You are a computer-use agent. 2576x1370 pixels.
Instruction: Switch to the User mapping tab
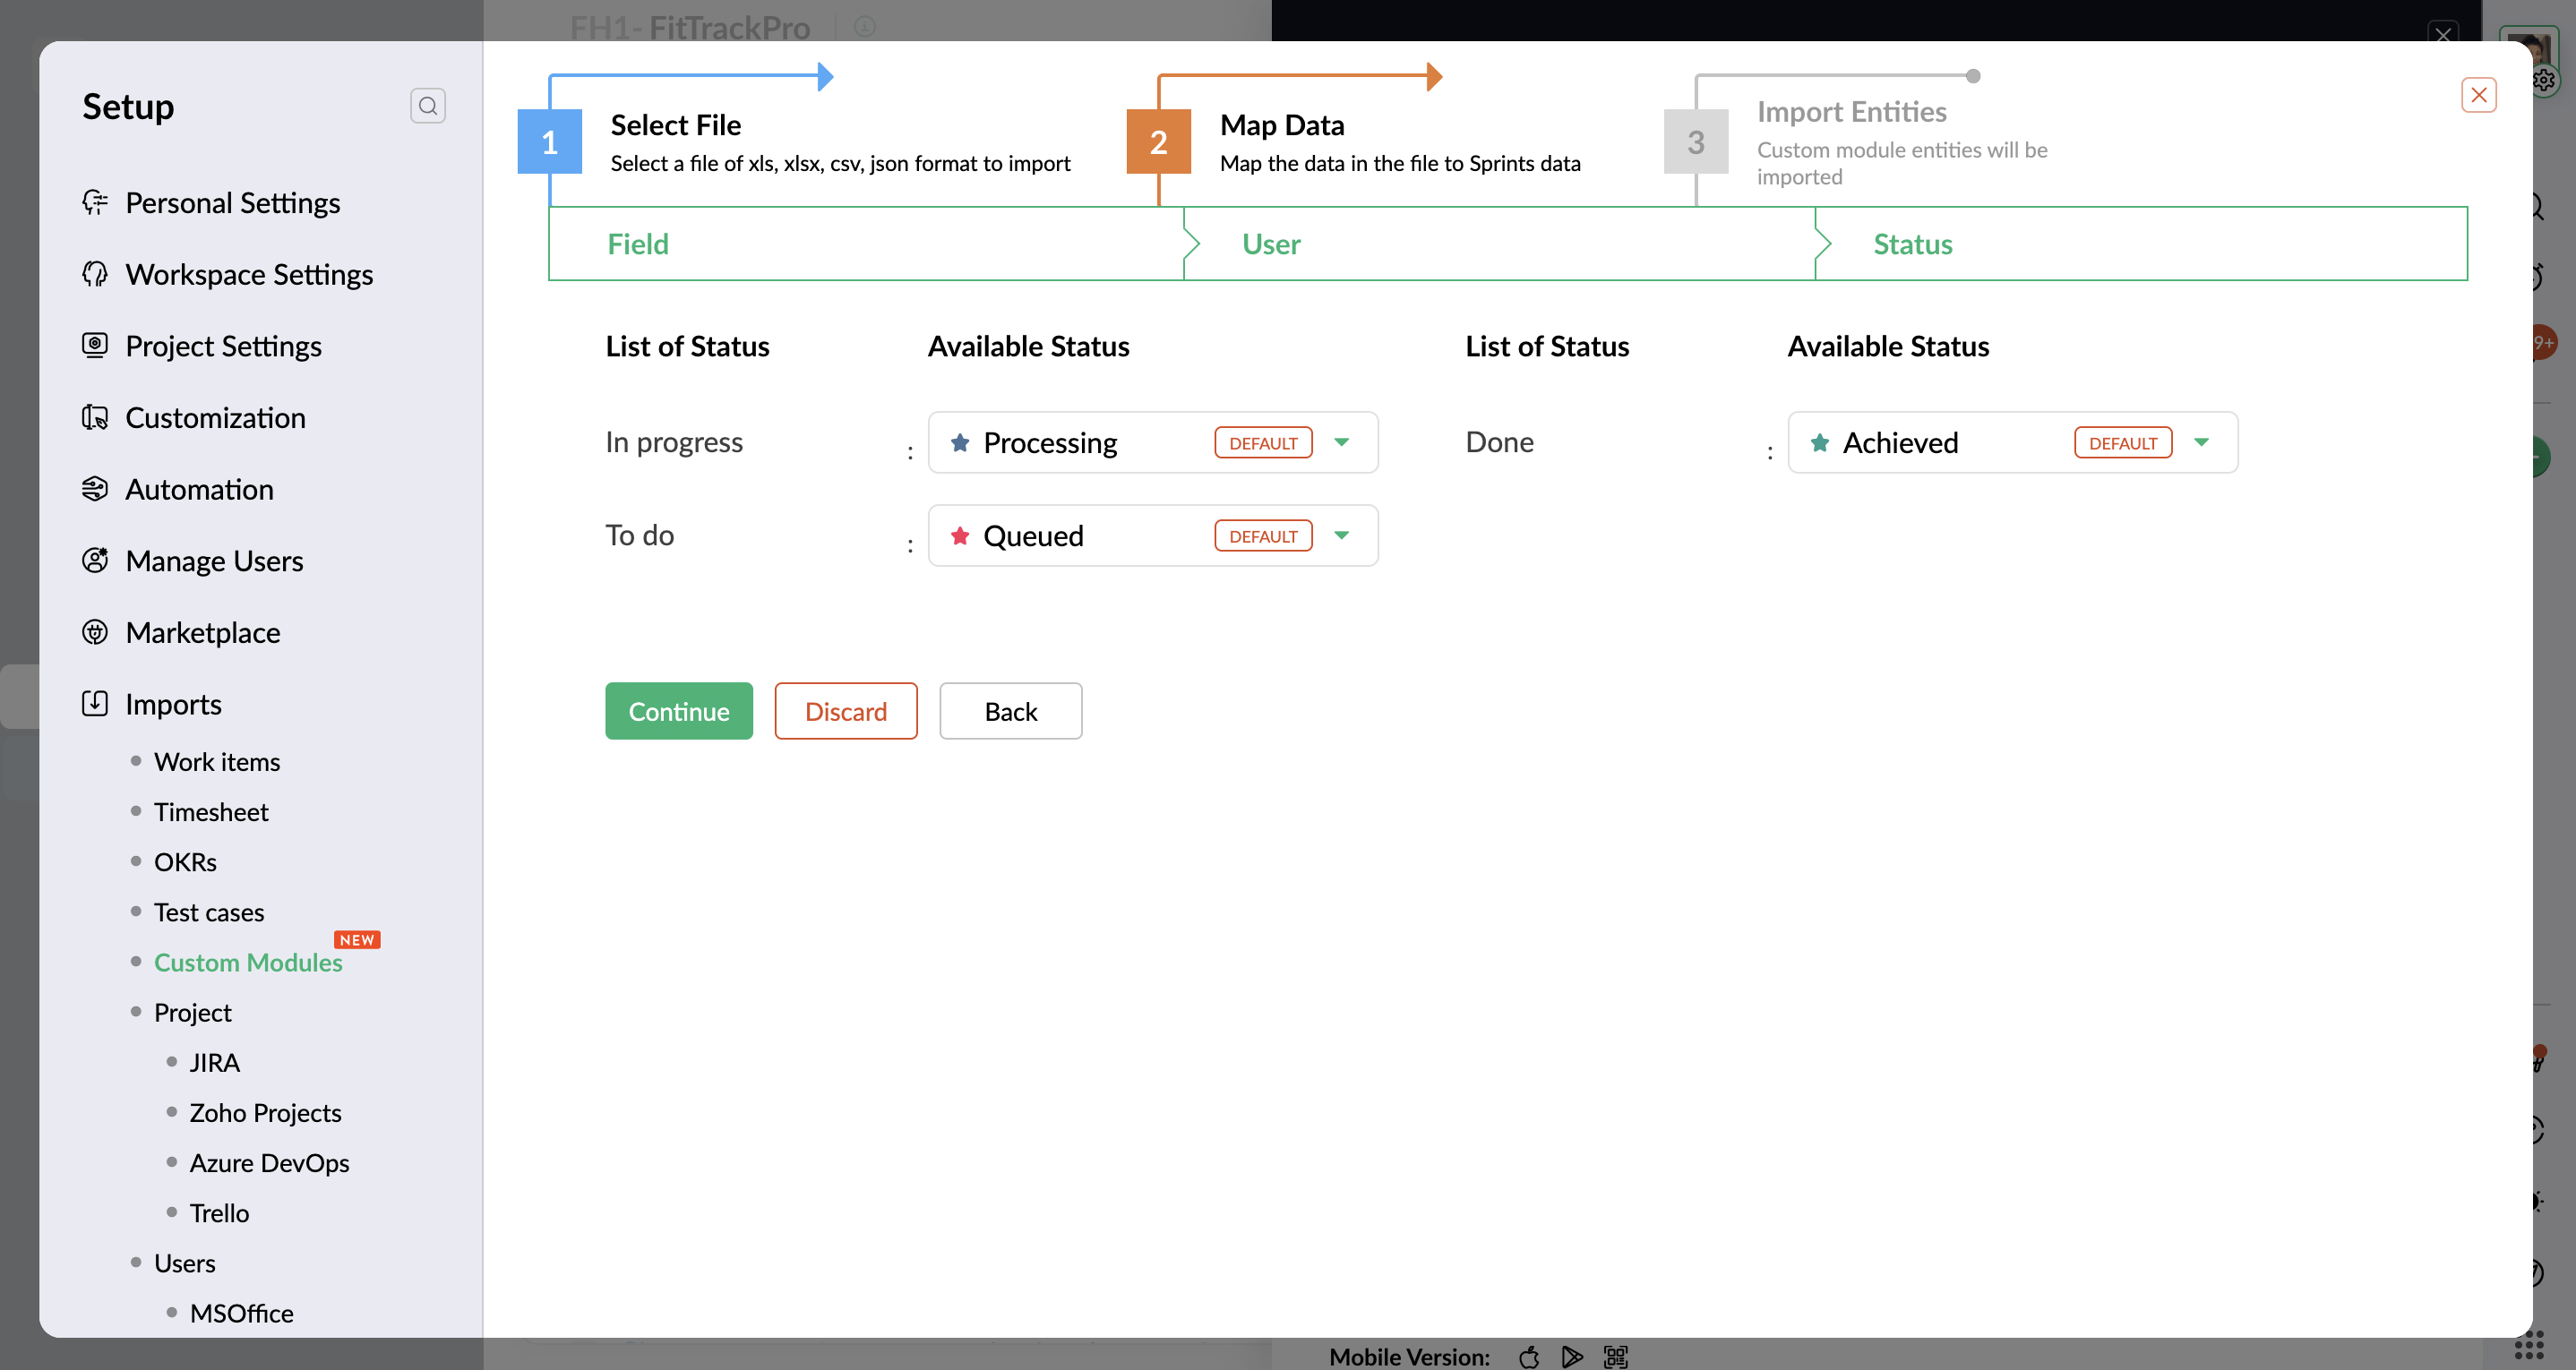pos(1270,244)
